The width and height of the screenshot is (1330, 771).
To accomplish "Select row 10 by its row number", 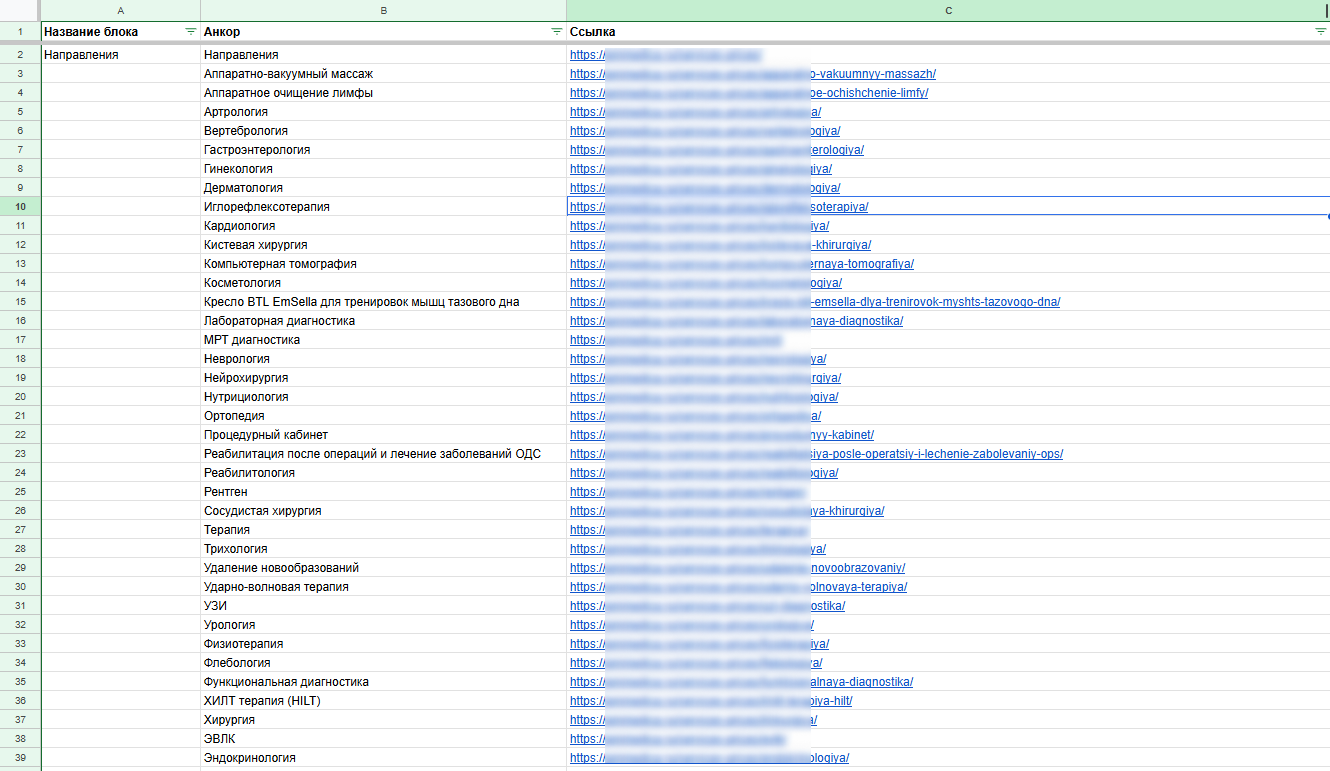I will point(20,207).
